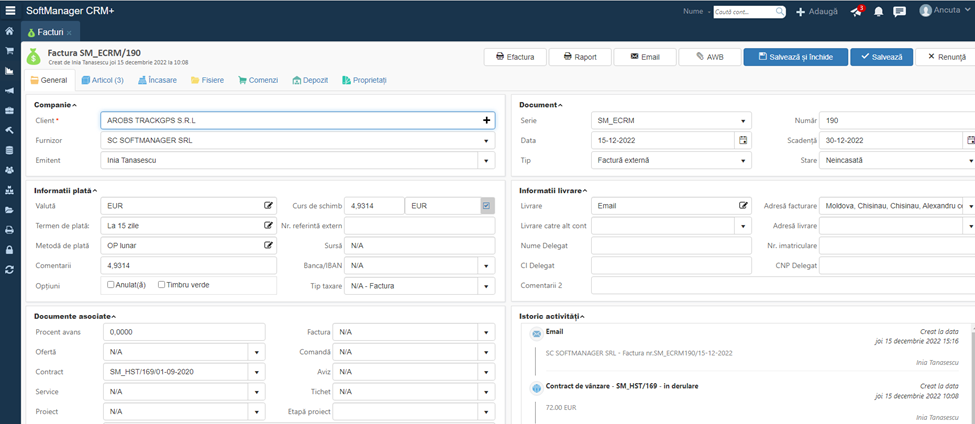Open the open-folder sidebar icon
975x424 pixels.
pos(9,210)
